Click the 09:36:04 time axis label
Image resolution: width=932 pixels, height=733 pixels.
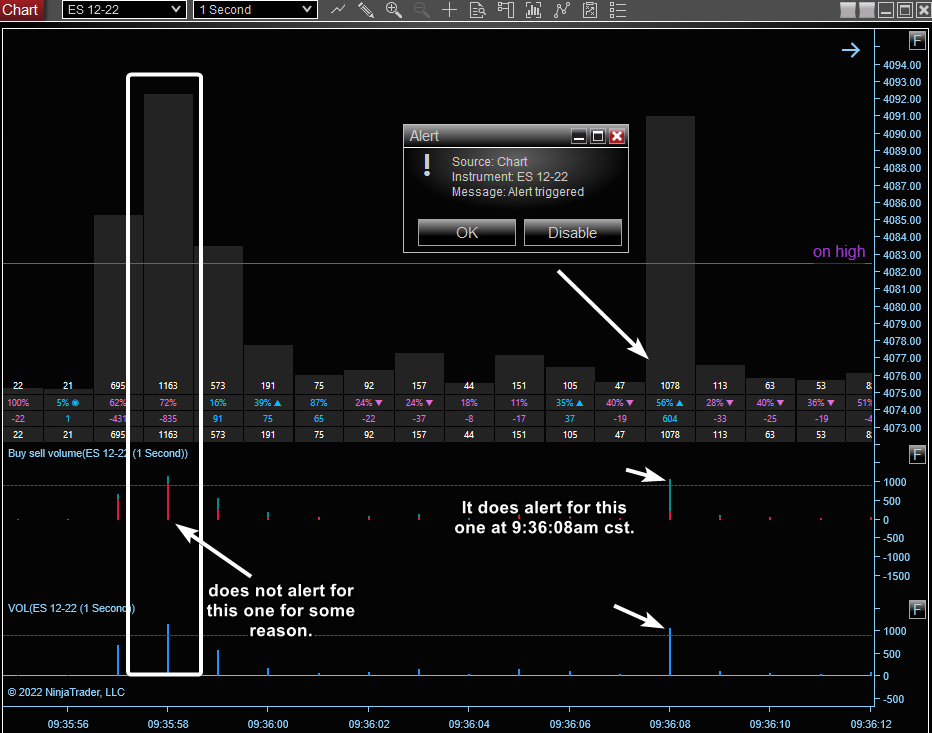(x=469, y=724)
